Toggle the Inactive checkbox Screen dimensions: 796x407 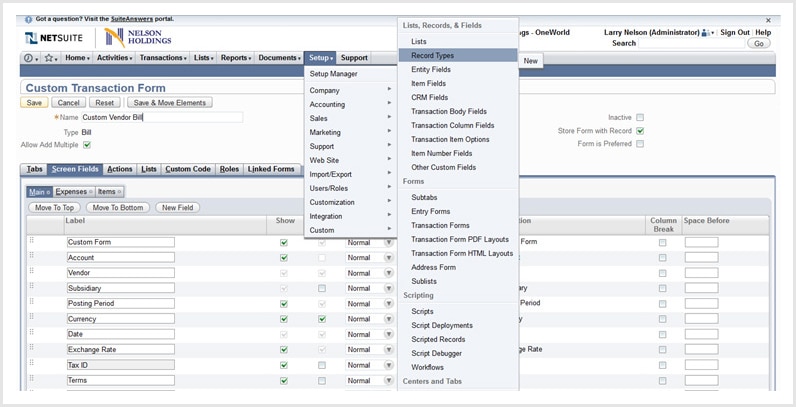pyautogui.click(x=640, y=117)
